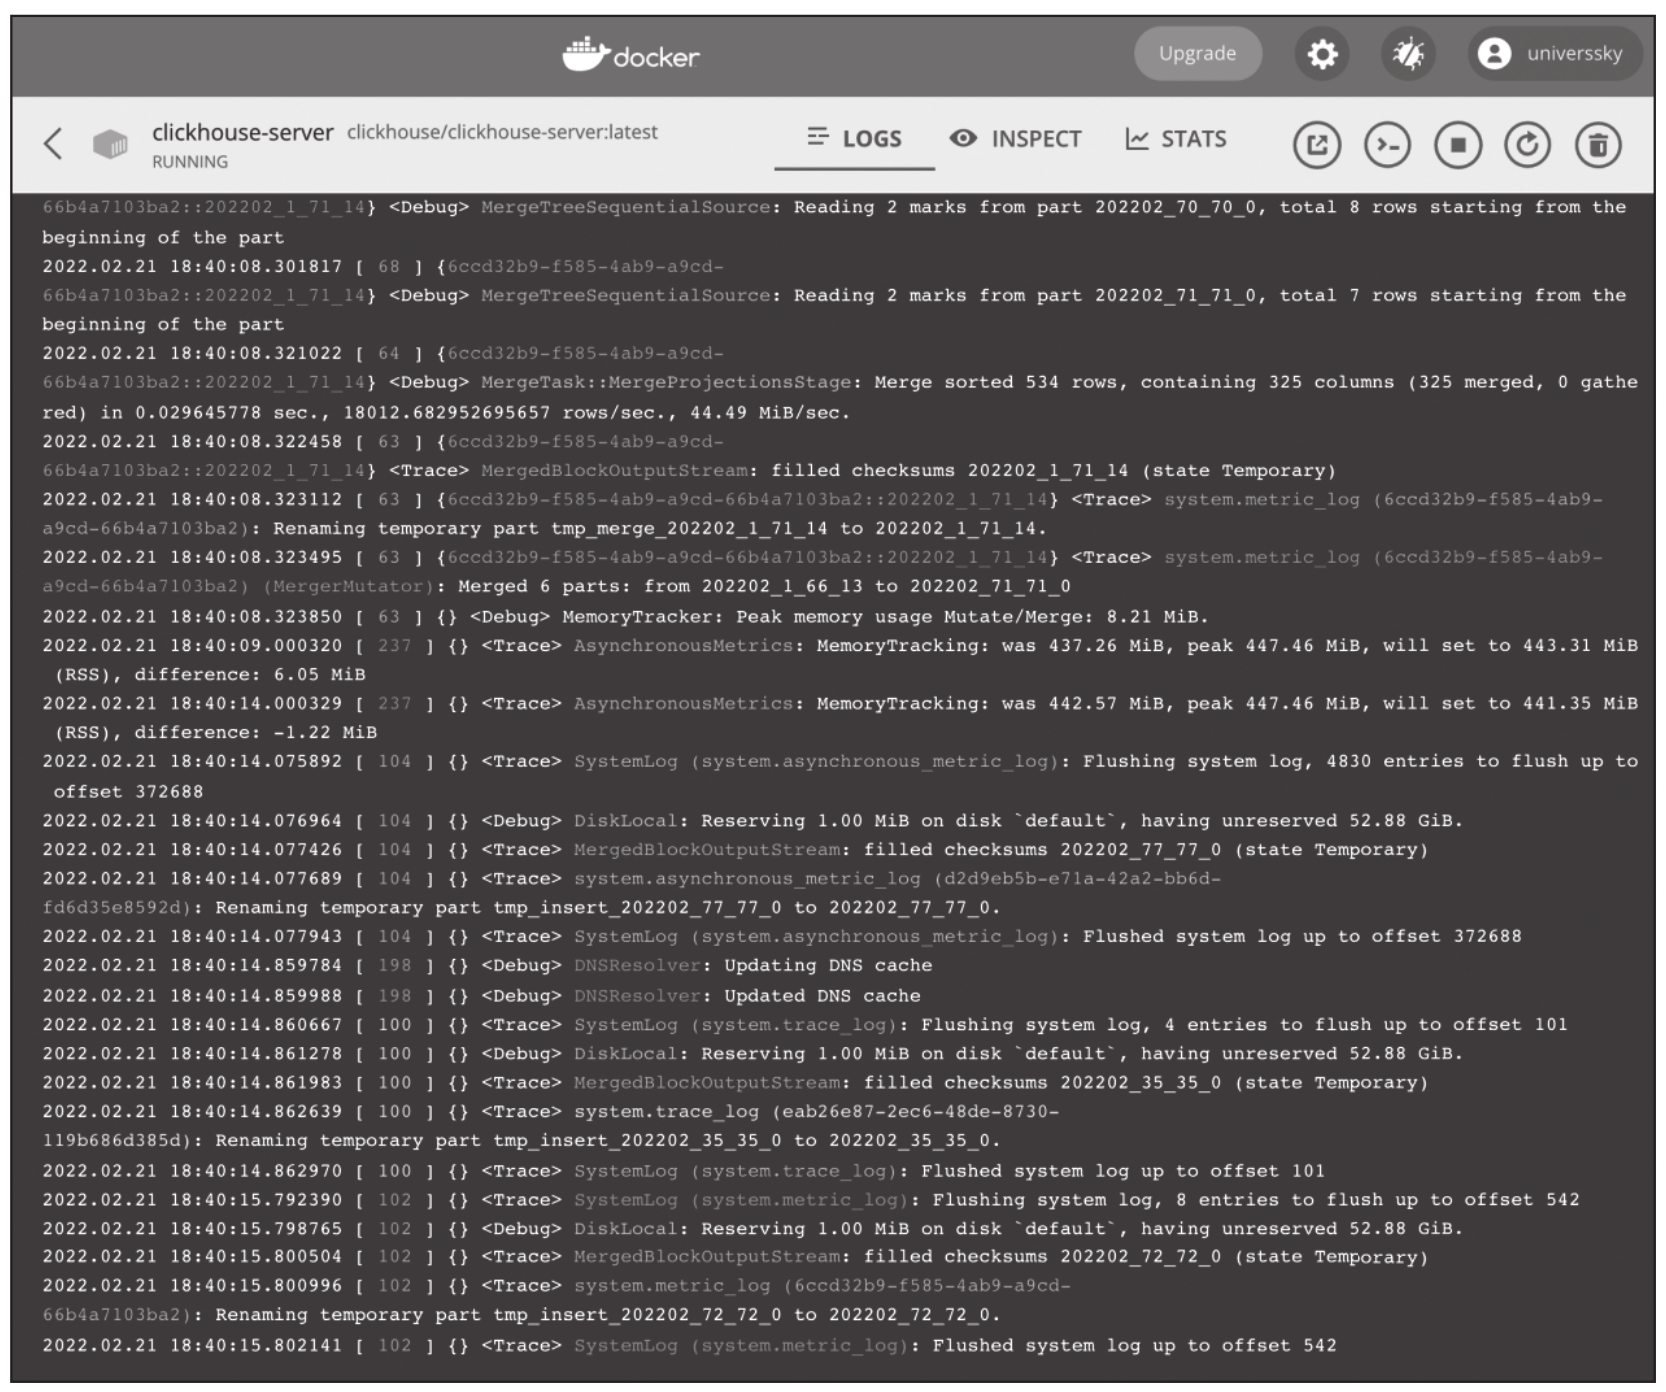This screenshot has width=1666, height=1392.
Task: Click the clickhouse-server container name
Action: point(243,132)
